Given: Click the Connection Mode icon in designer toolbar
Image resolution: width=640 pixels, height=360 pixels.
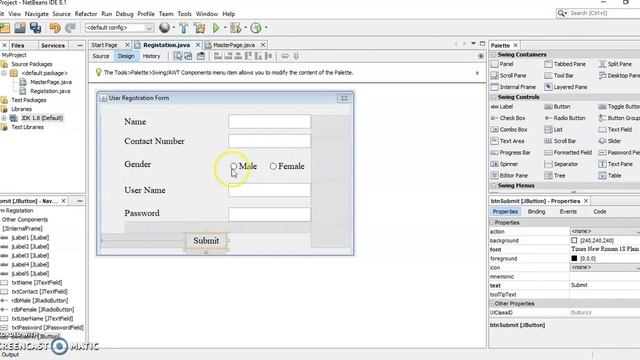Looking at the screenshot, I should pos(188,56).
